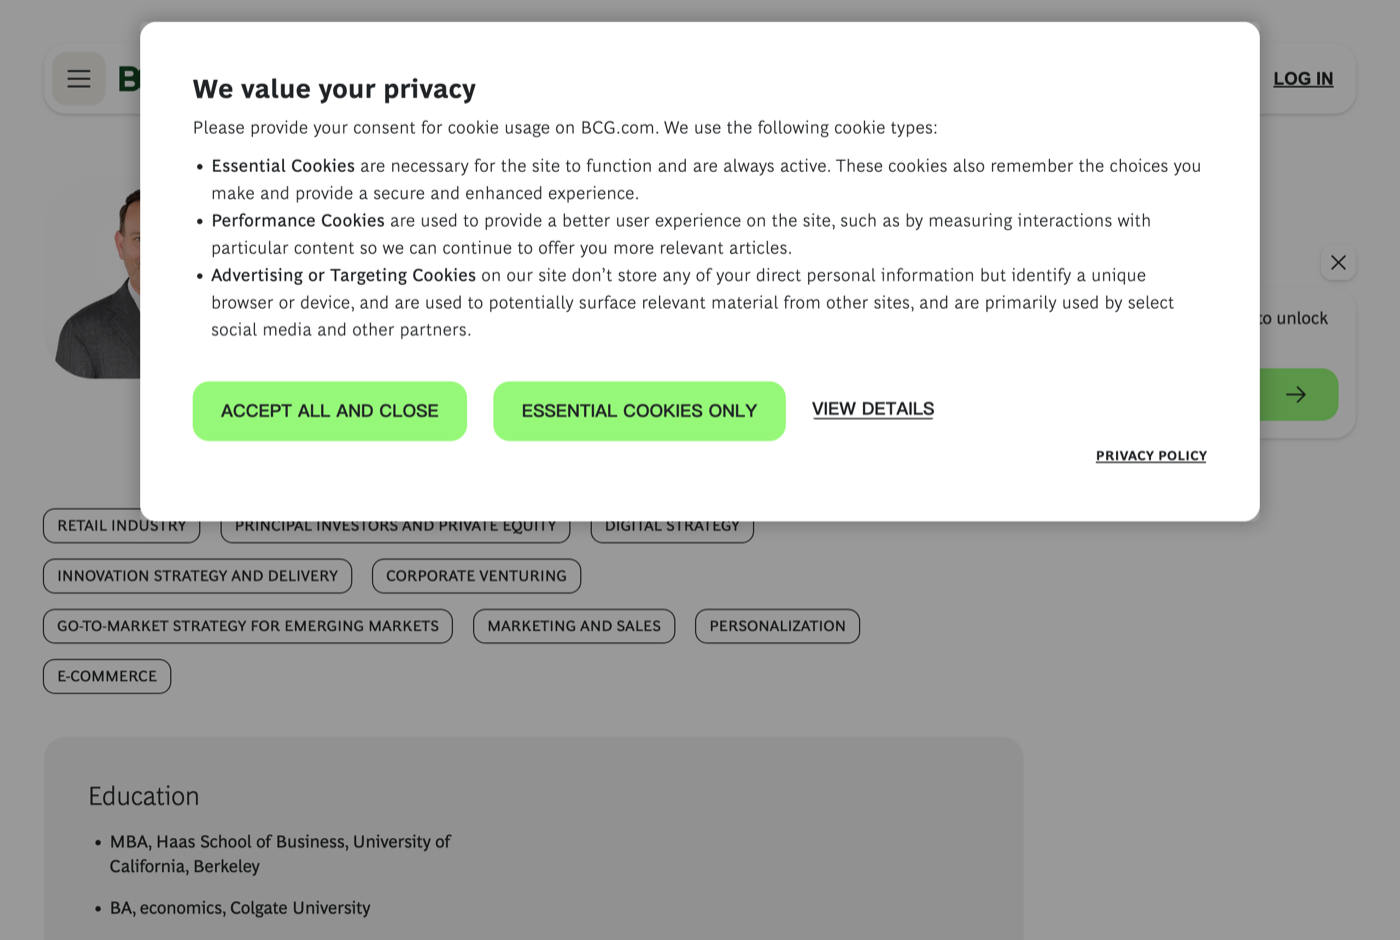Click the Log In link
The width and height of the screenshot is (1400, 940).
(1303, 79)
